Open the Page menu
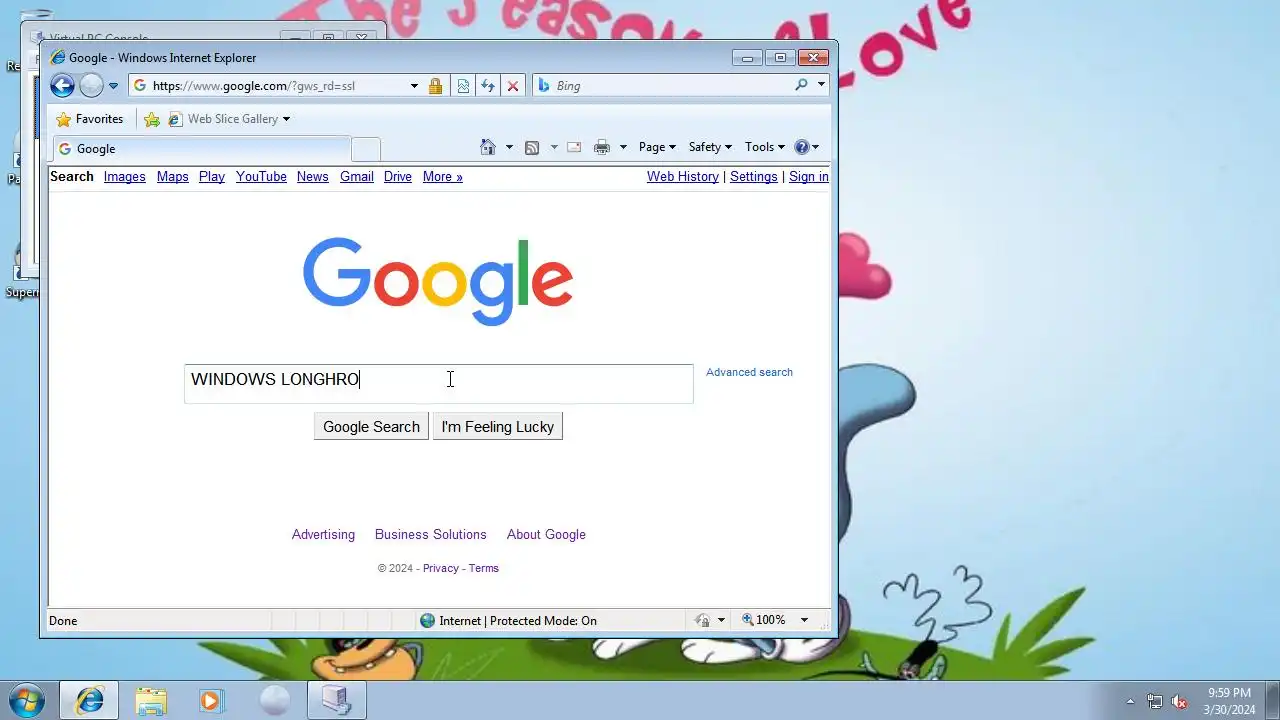Screen dimensions: 1280x720 tap(657, 147)
